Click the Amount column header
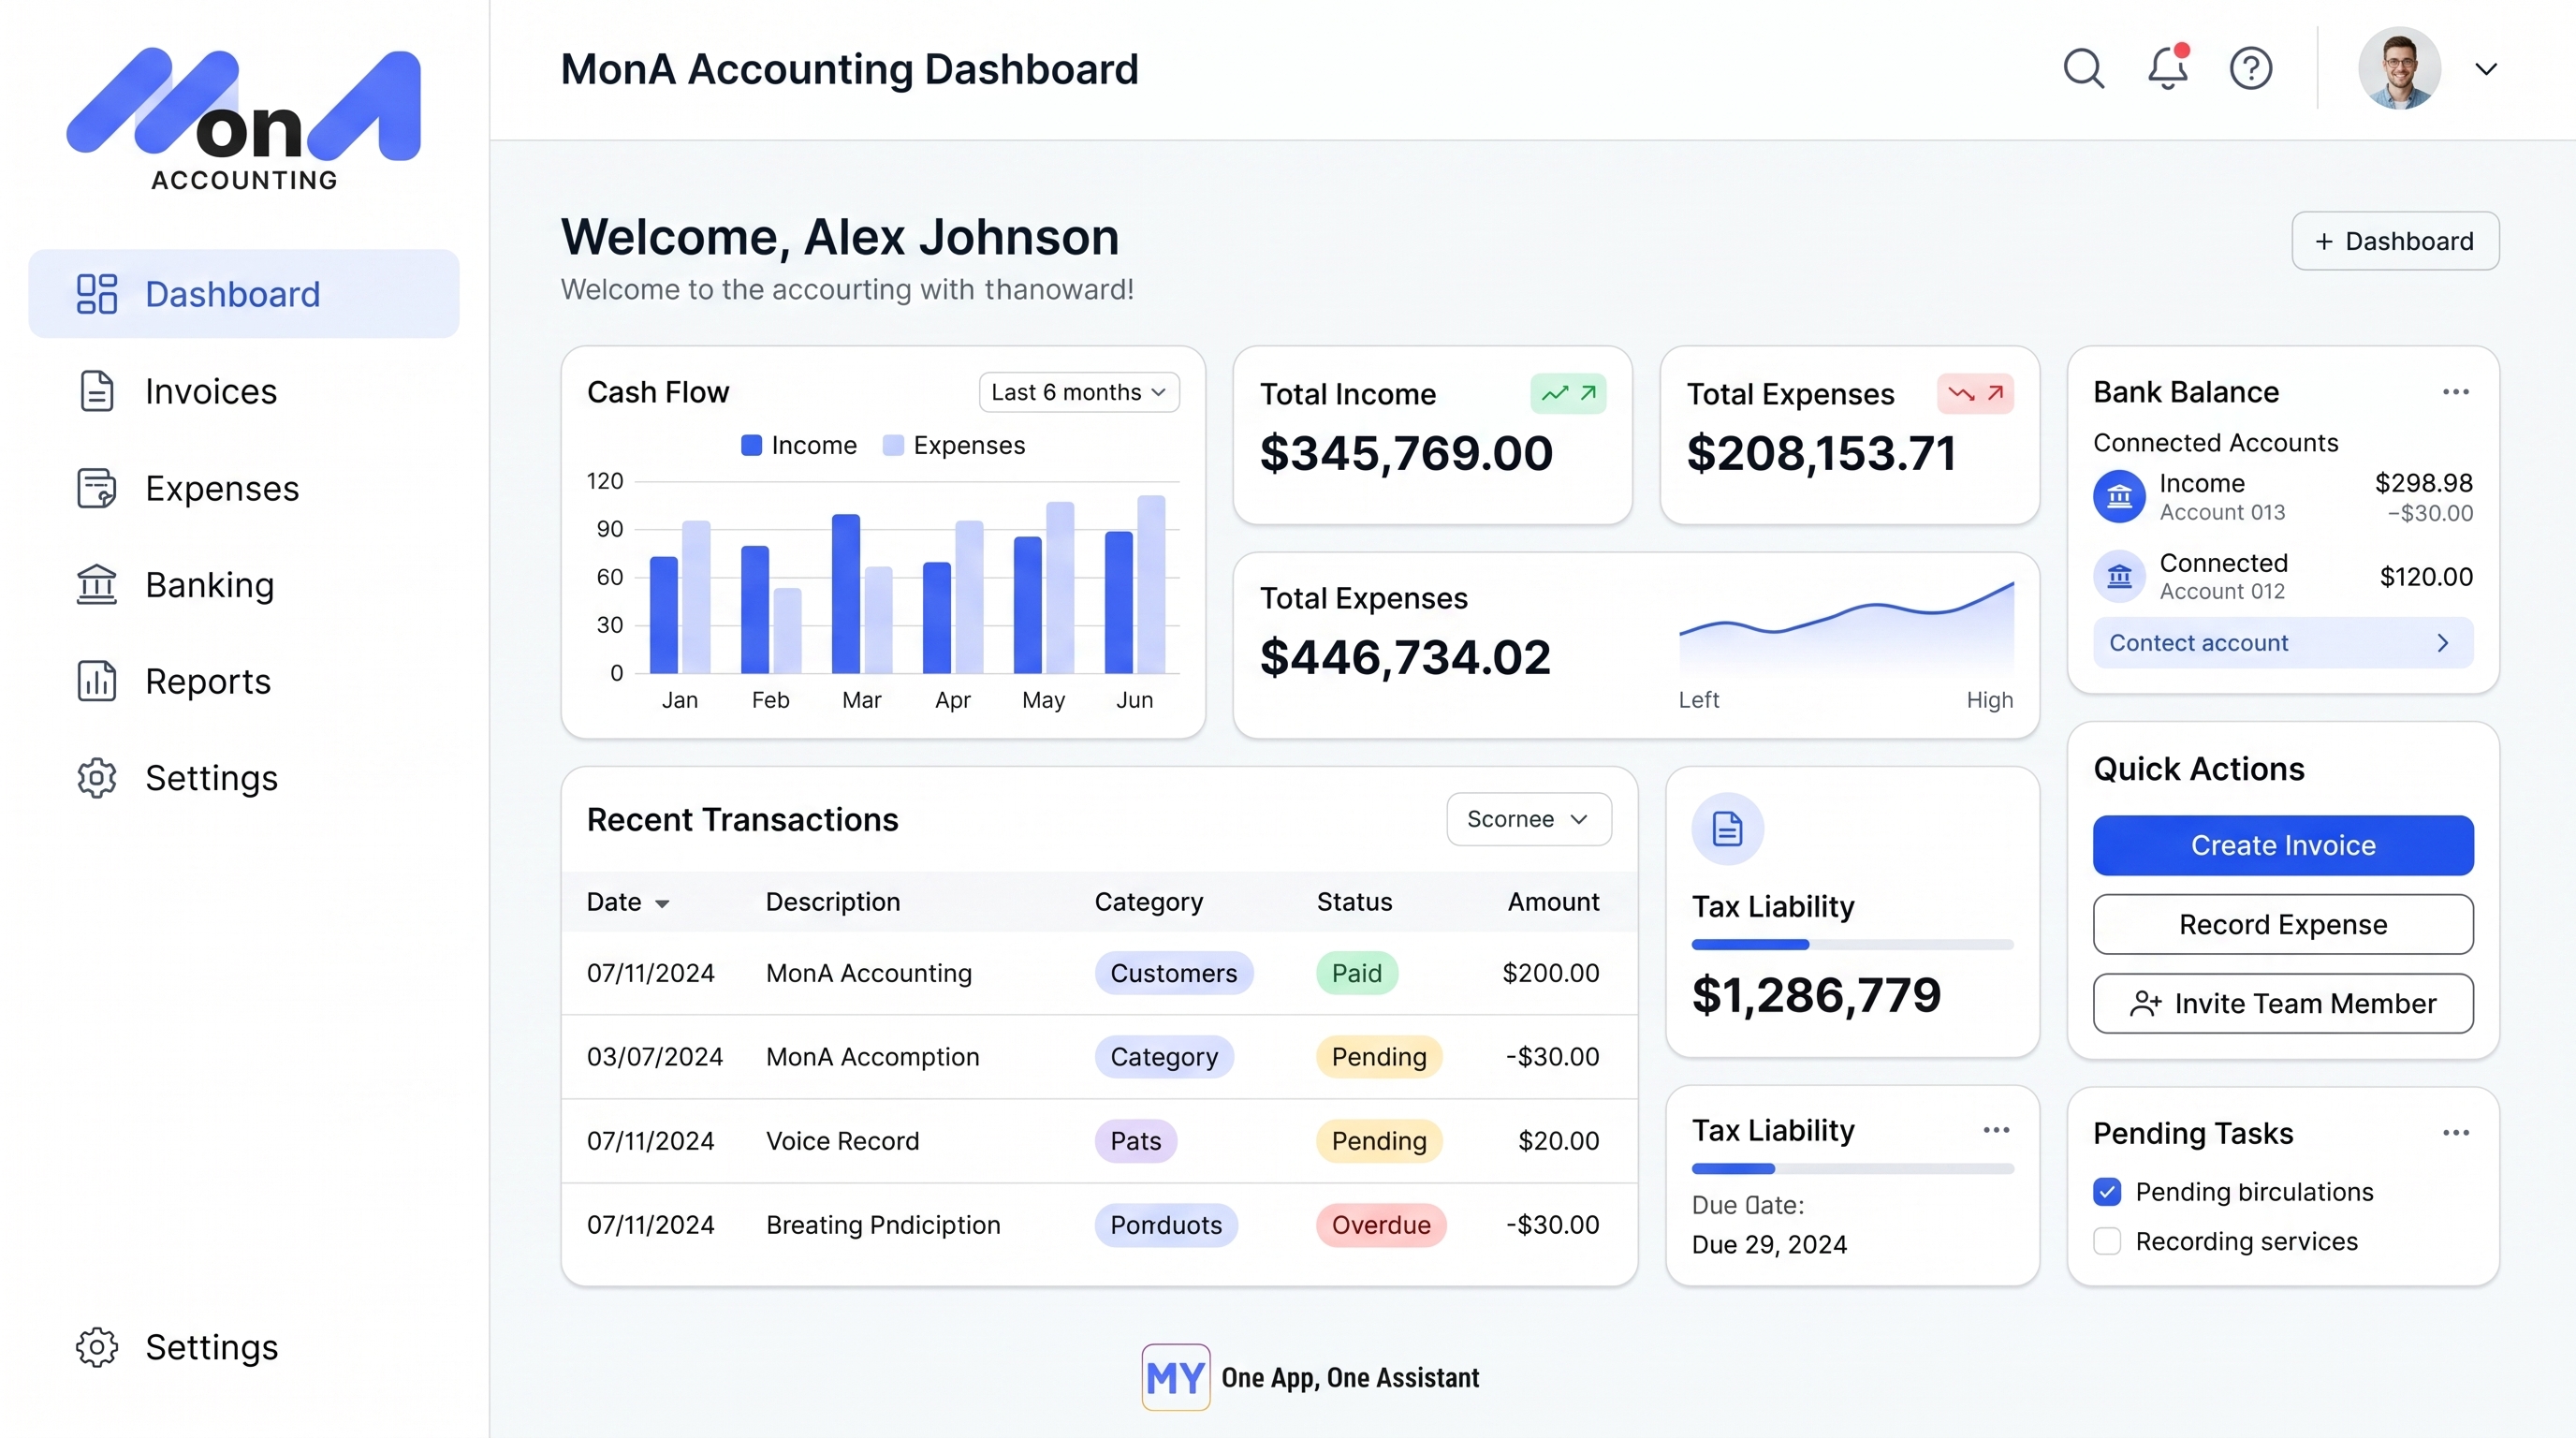 point(1553,902)
